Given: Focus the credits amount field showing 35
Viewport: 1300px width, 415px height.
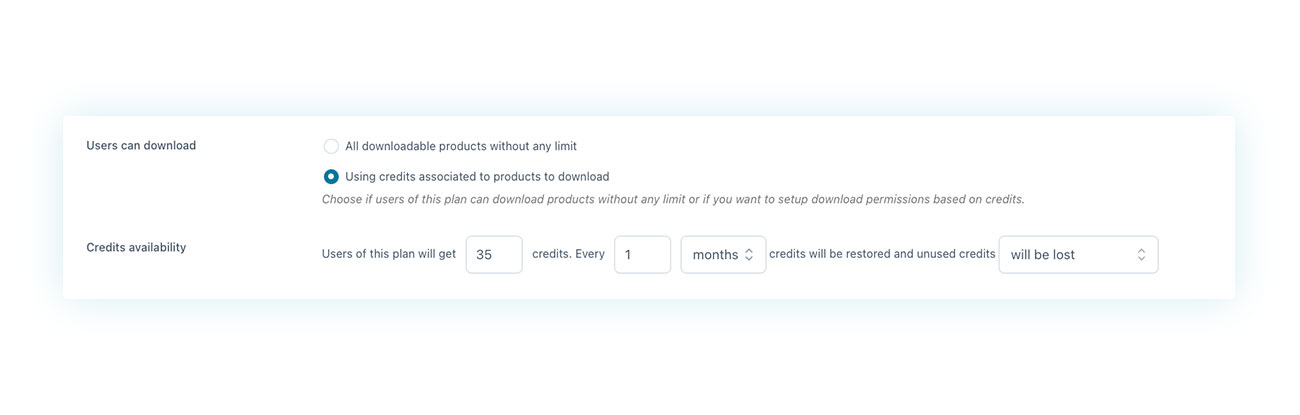Looking at the screenshot, I should (x=494, y=255).
